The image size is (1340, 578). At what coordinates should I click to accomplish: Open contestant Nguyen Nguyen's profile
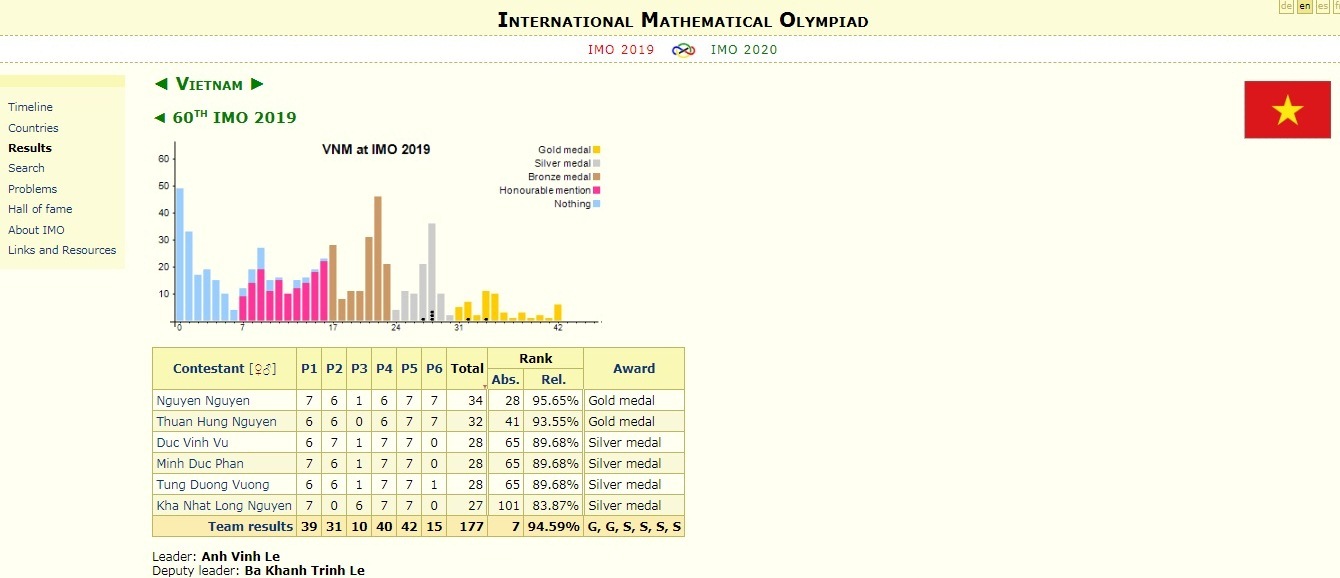tap(203, 401)
